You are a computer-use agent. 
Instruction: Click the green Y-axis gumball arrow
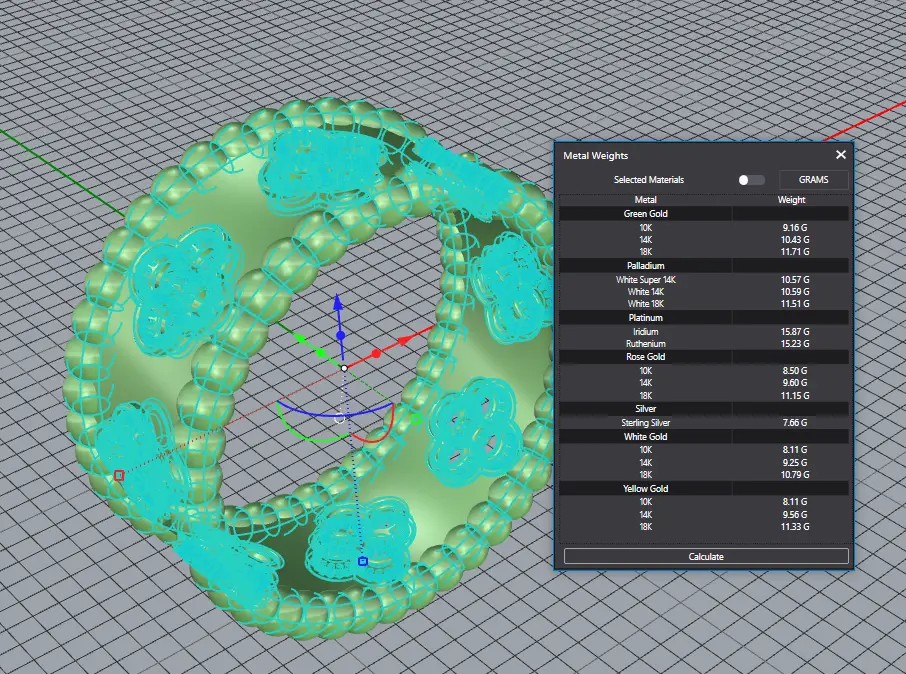pyautogui.click(x=300, y=338)
